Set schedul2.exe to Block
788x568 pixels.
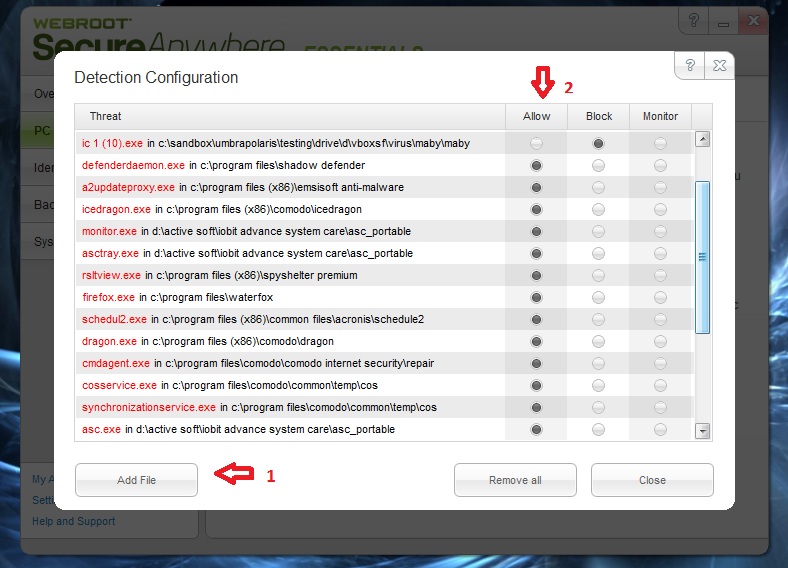coord(598,320)
